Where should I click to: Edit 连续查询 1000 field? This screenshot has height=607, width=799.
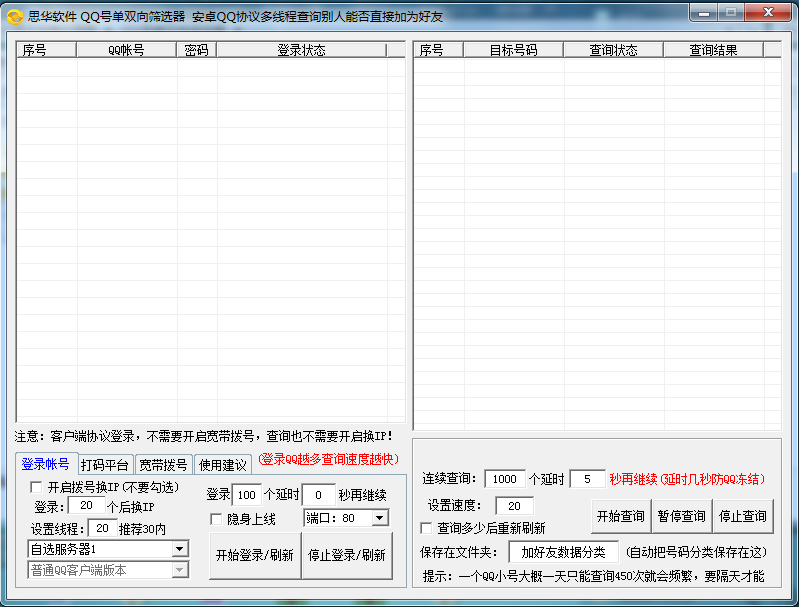(504, 479)
